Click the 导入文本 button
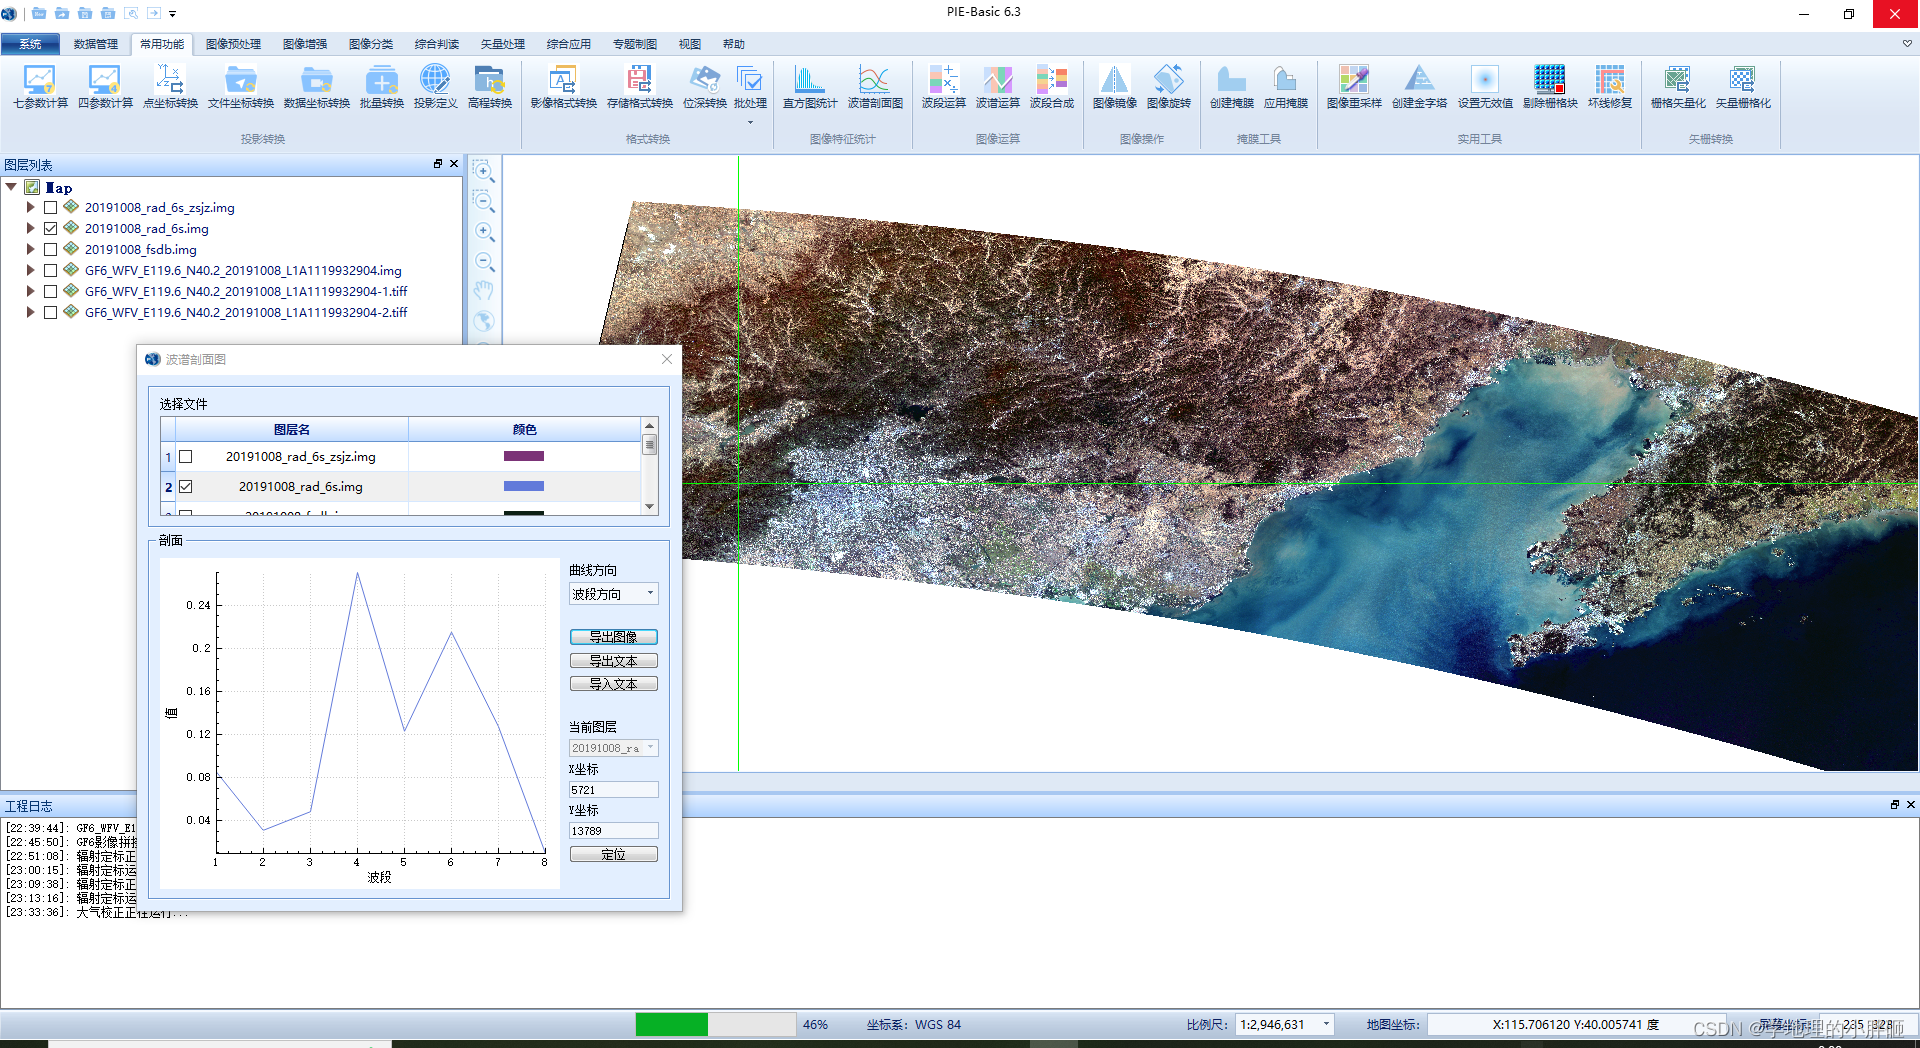 (613, 684)
